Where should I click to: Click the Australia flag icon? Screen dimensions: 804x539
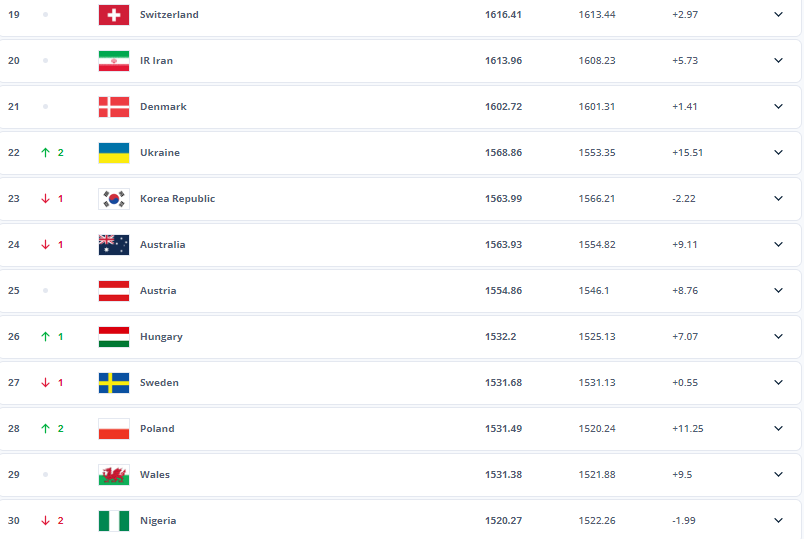114,245
